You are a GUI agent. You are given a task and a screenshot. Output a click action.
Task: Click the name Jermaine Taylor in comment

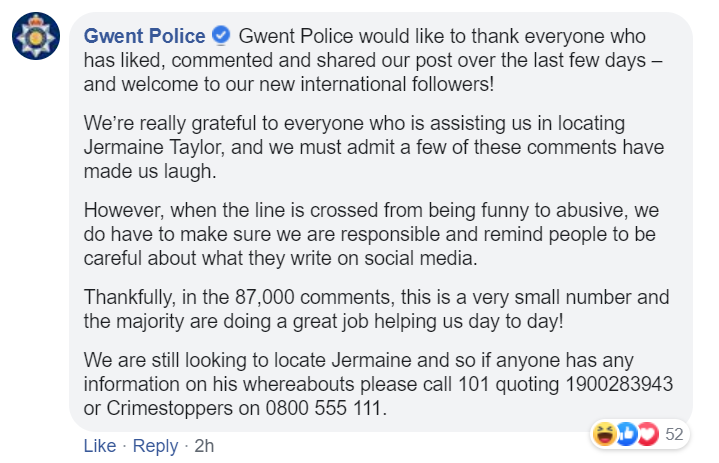155,148
